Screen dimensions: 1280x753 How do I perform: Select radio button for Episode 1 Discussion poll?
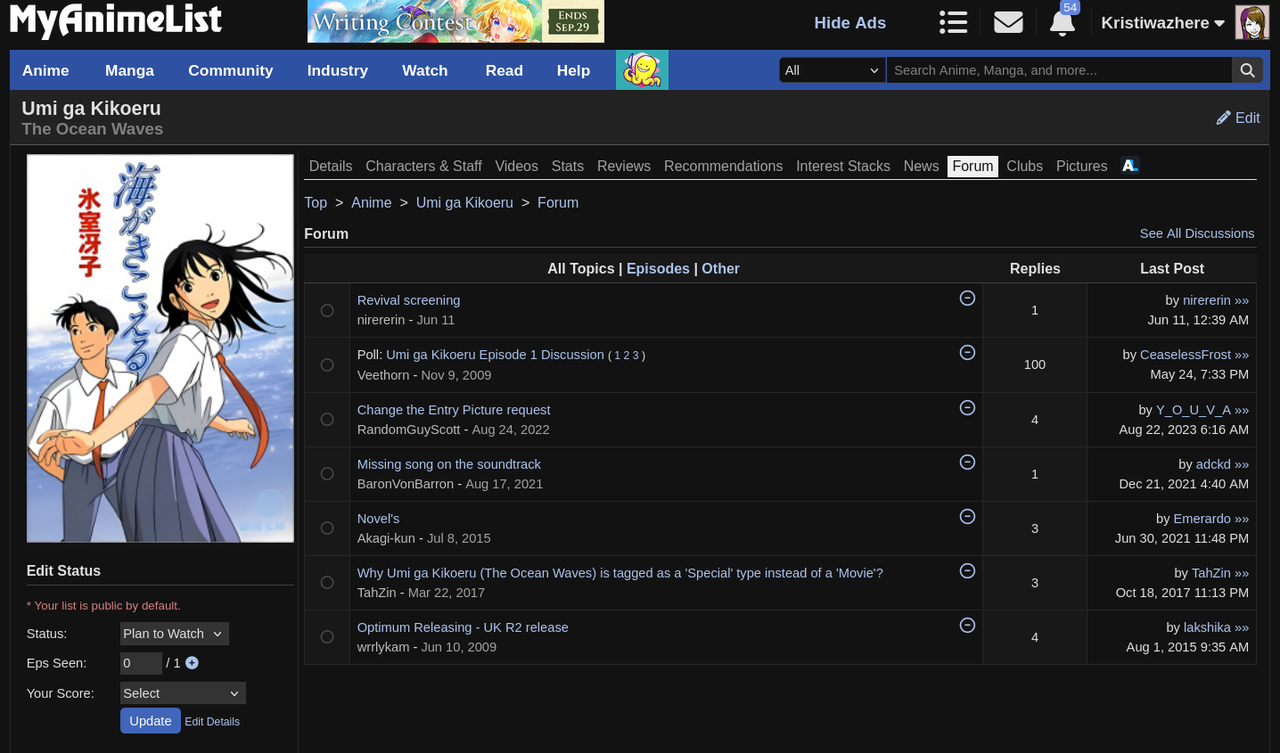[x=327, y=365]
